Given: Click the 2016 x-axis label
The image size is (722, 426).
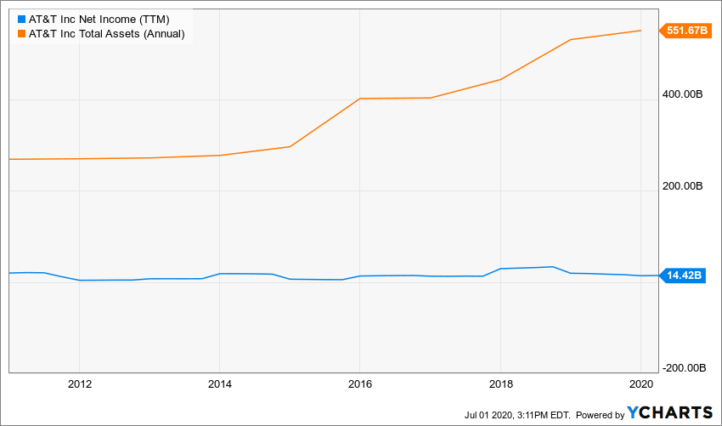Looking at the screenshot, I should [x=360, y=384].
